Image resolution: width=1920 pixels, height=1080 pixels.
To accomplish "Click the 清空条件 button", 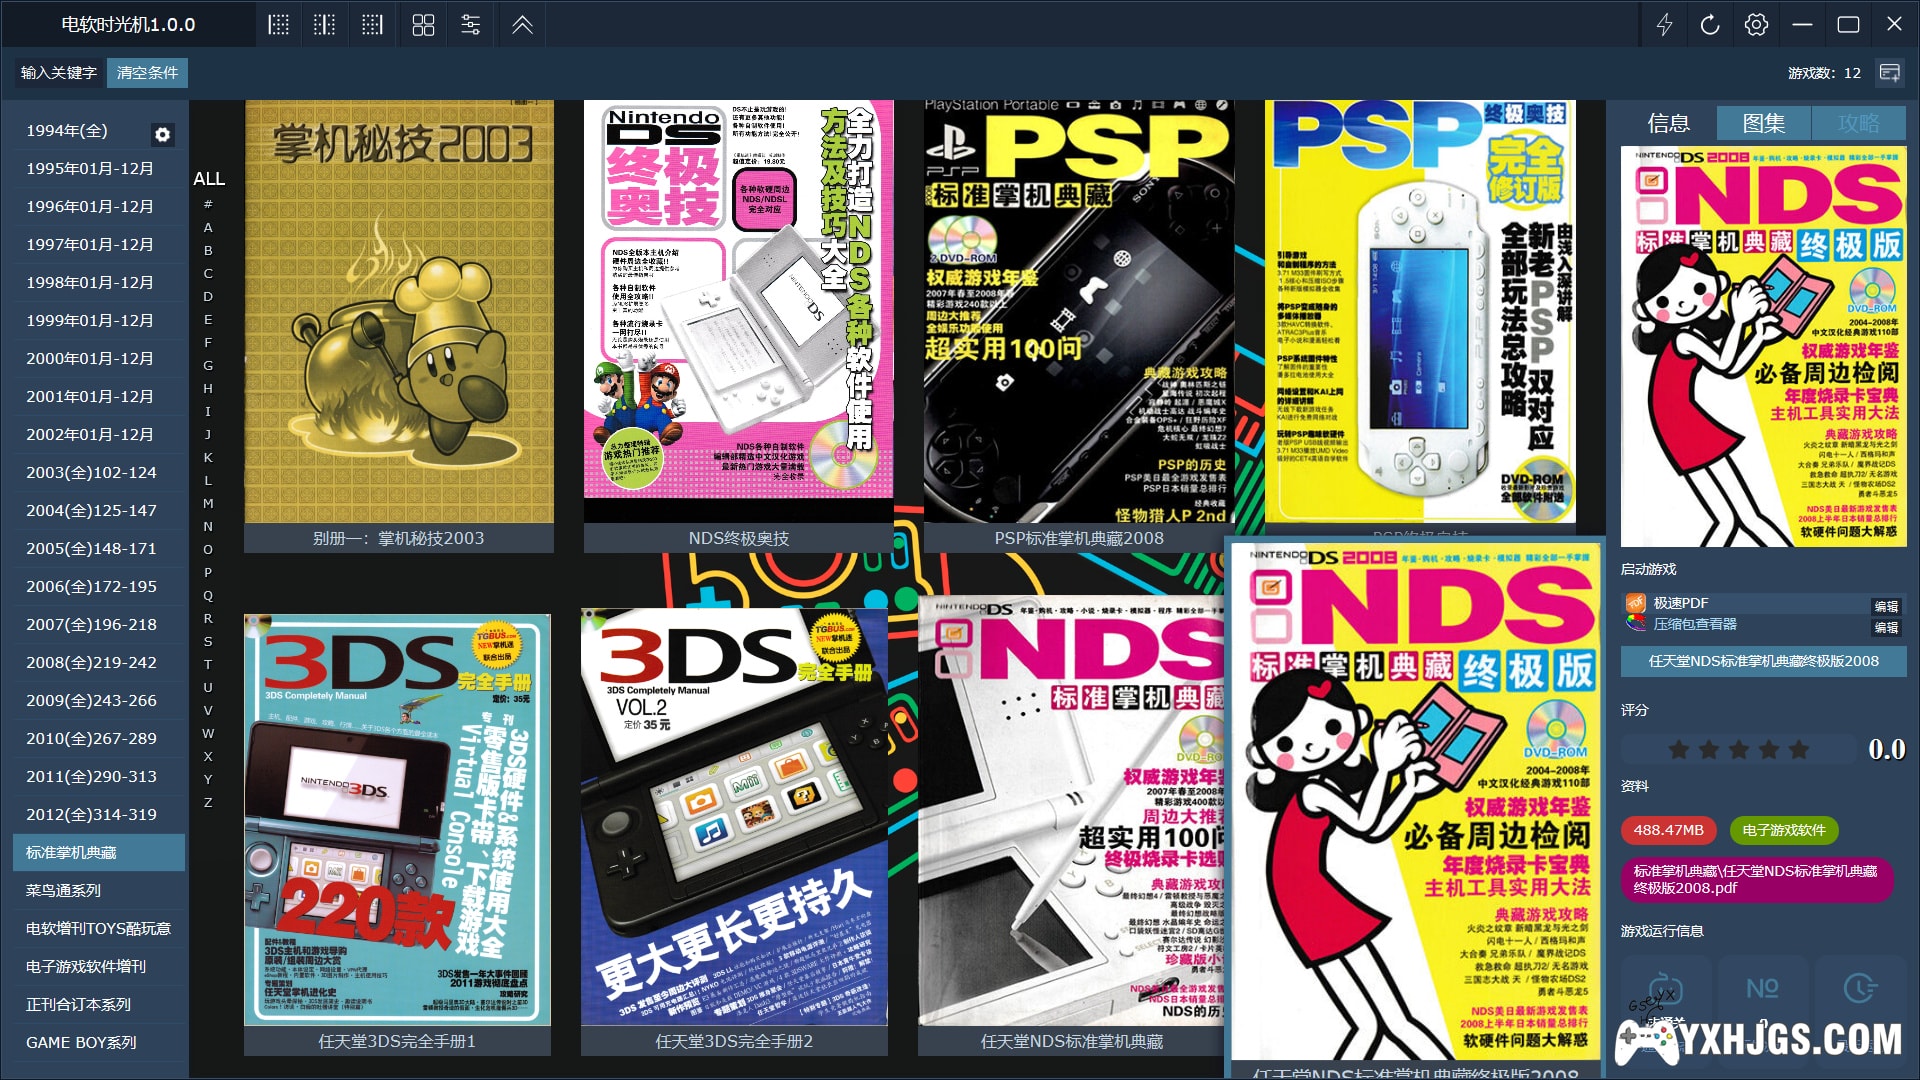I will [147, 73].
